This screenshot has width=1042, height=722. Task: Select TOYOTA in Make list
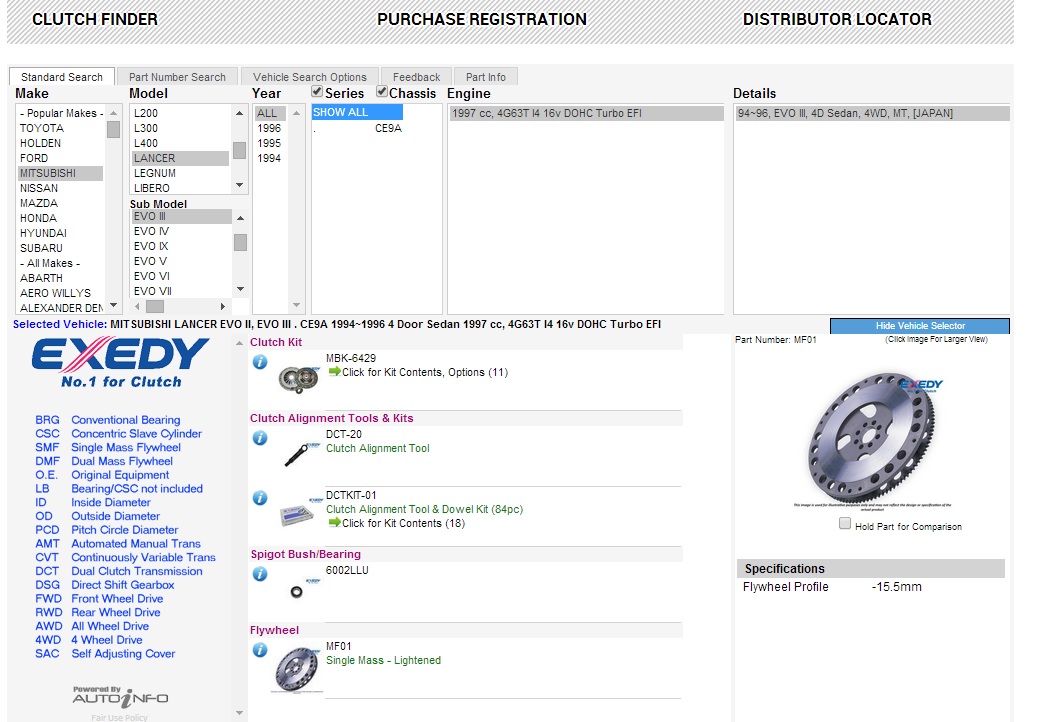60,128
